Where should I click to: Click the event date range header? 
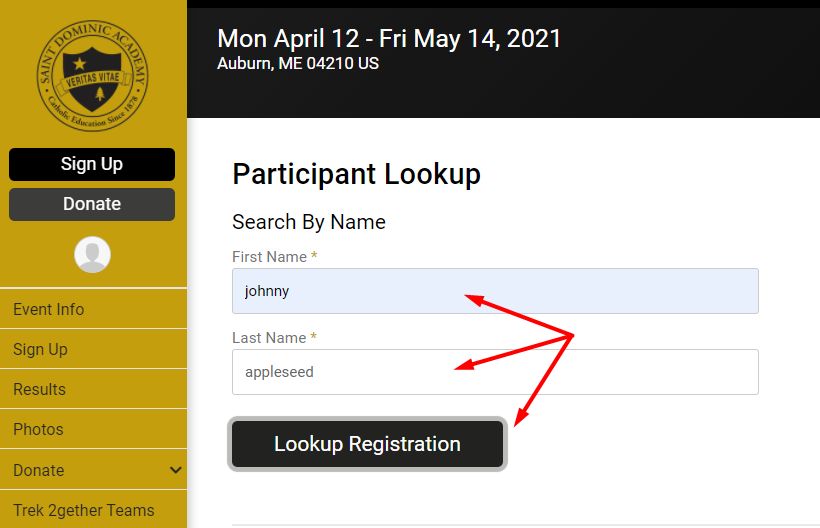(x=389, y=39)
